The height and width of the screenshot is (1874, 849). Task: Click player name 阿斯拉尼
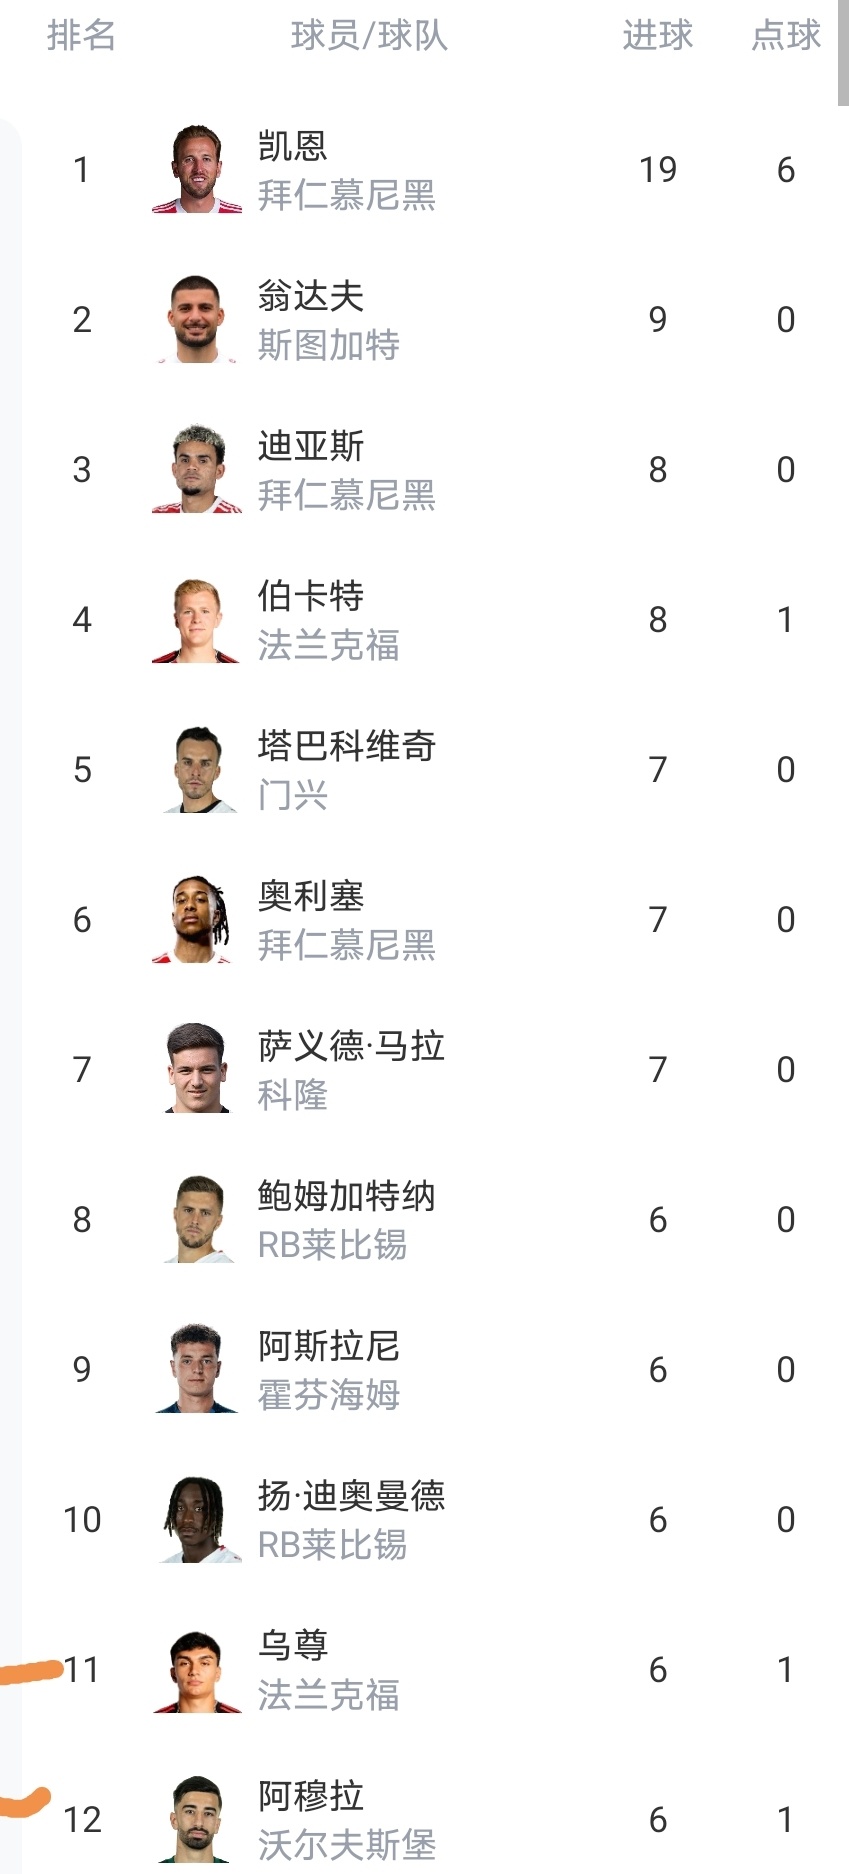328,1346
